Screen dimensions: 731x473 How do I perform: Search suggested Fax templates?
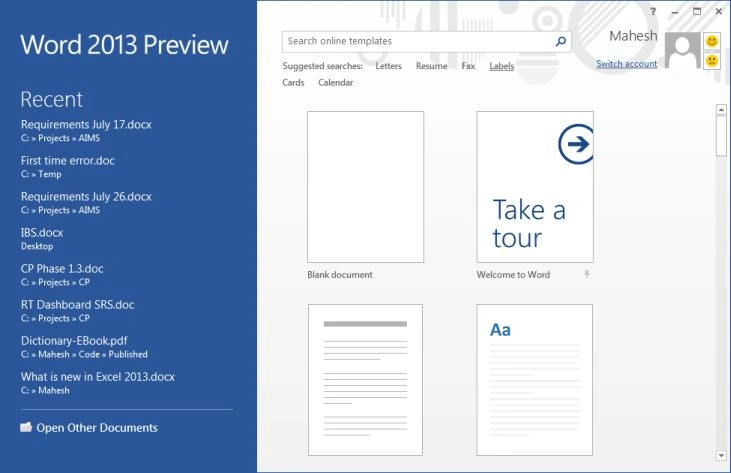(x=468, y=66)
